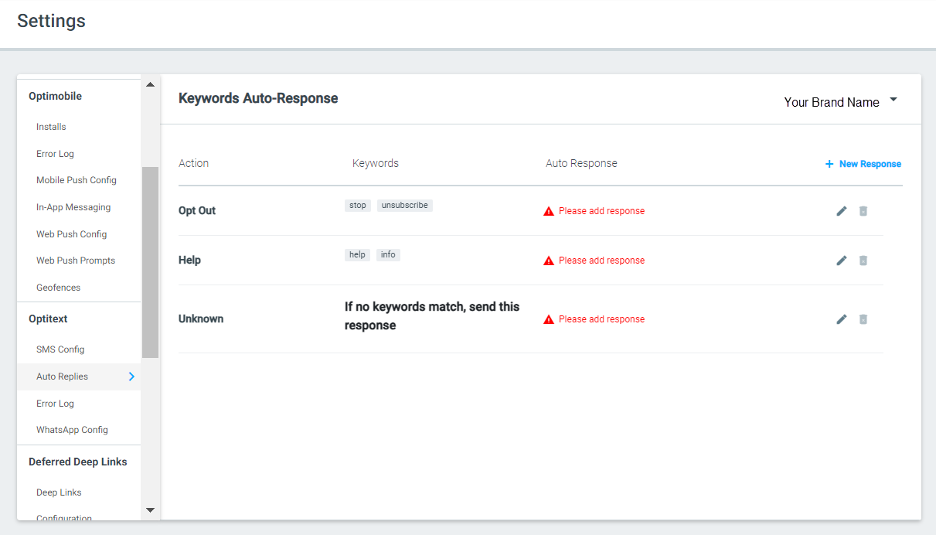Click the warning icon in Opt Out row
The height and width of the screenshot is (536, 936).
549,211
